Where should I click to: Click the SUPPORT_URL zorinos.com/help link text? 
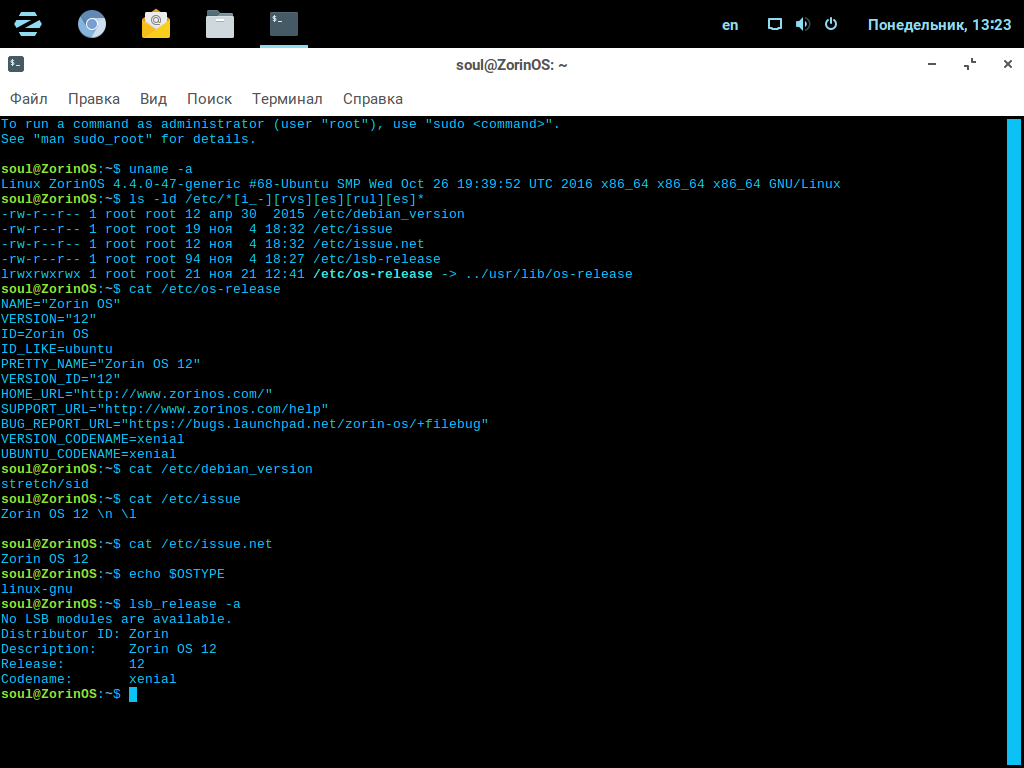pyautogui.click(x=165, y=409)
